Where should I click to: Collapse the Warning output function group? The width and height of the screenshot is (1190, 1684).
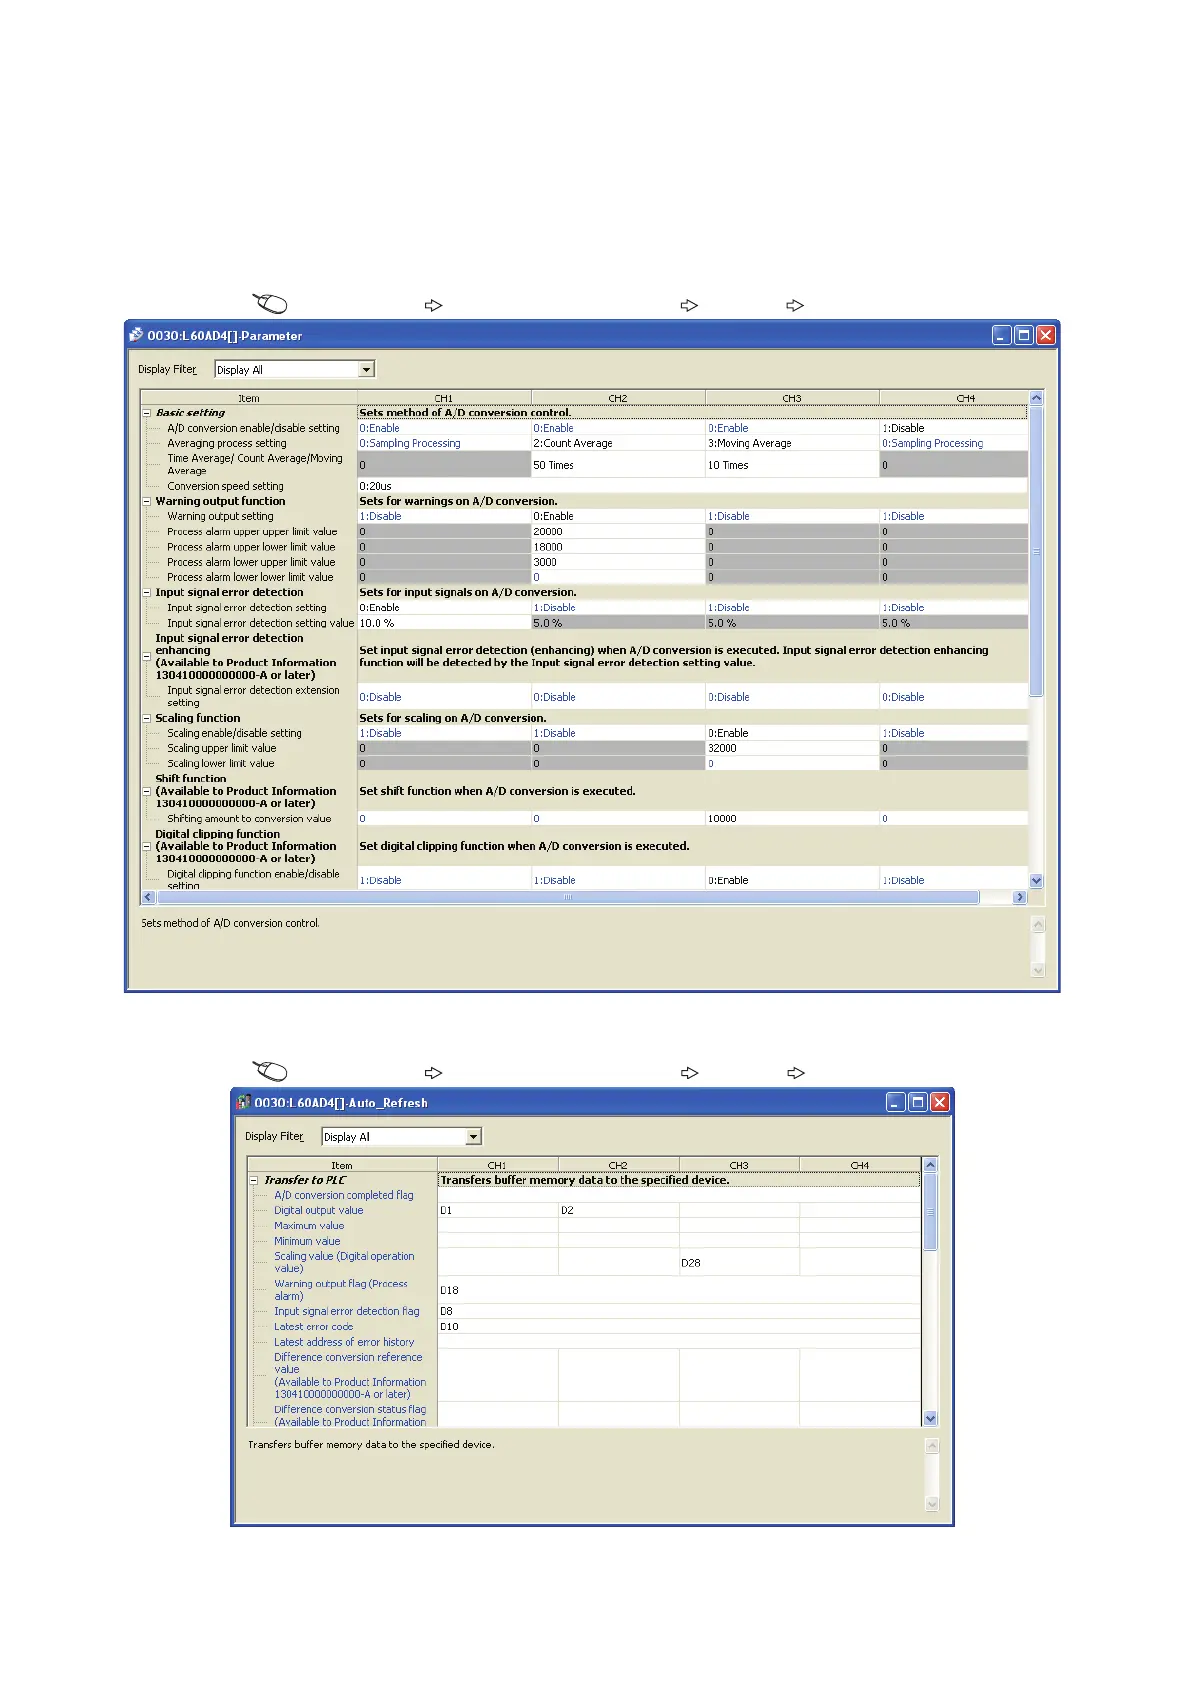[147, 501]
